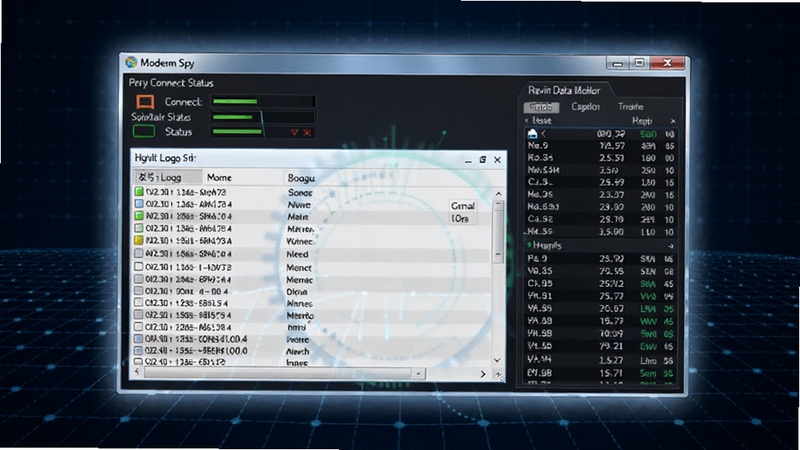Switch to the Traite tab in Data Monitor
The height and width of the screenshot is (450, 800).
(631, 107)
